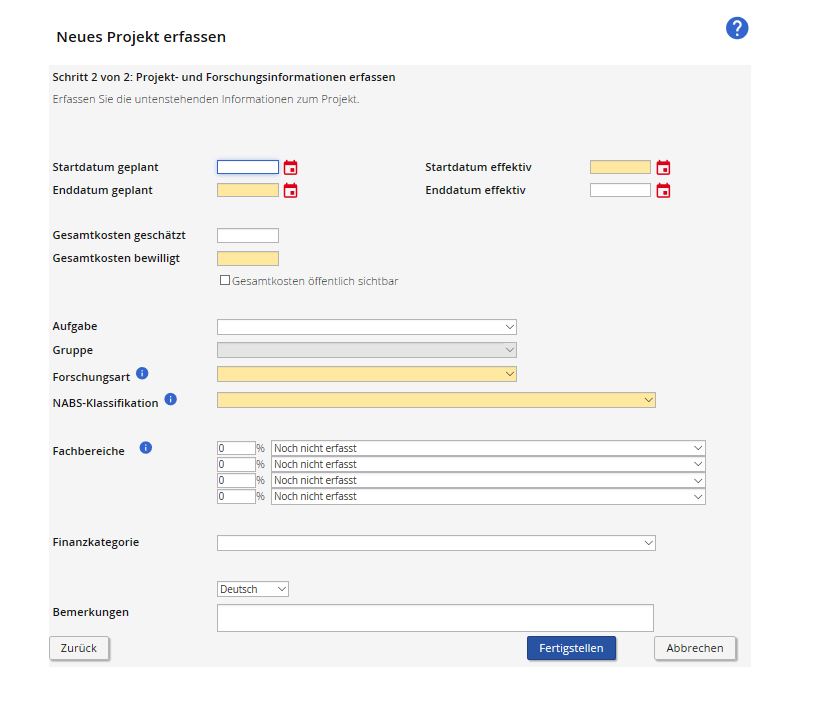Expand the Aufgabe dropdown
The width and height of the screenshot is (823, 703).
(366, 327)
